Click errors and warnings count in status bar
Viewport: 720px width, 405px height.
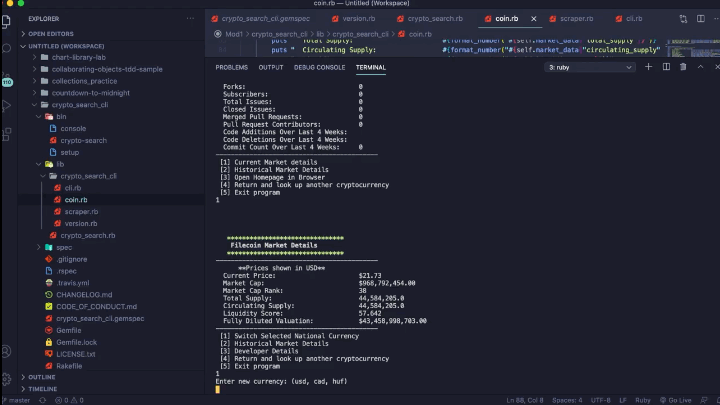click(x=69, y=400)
